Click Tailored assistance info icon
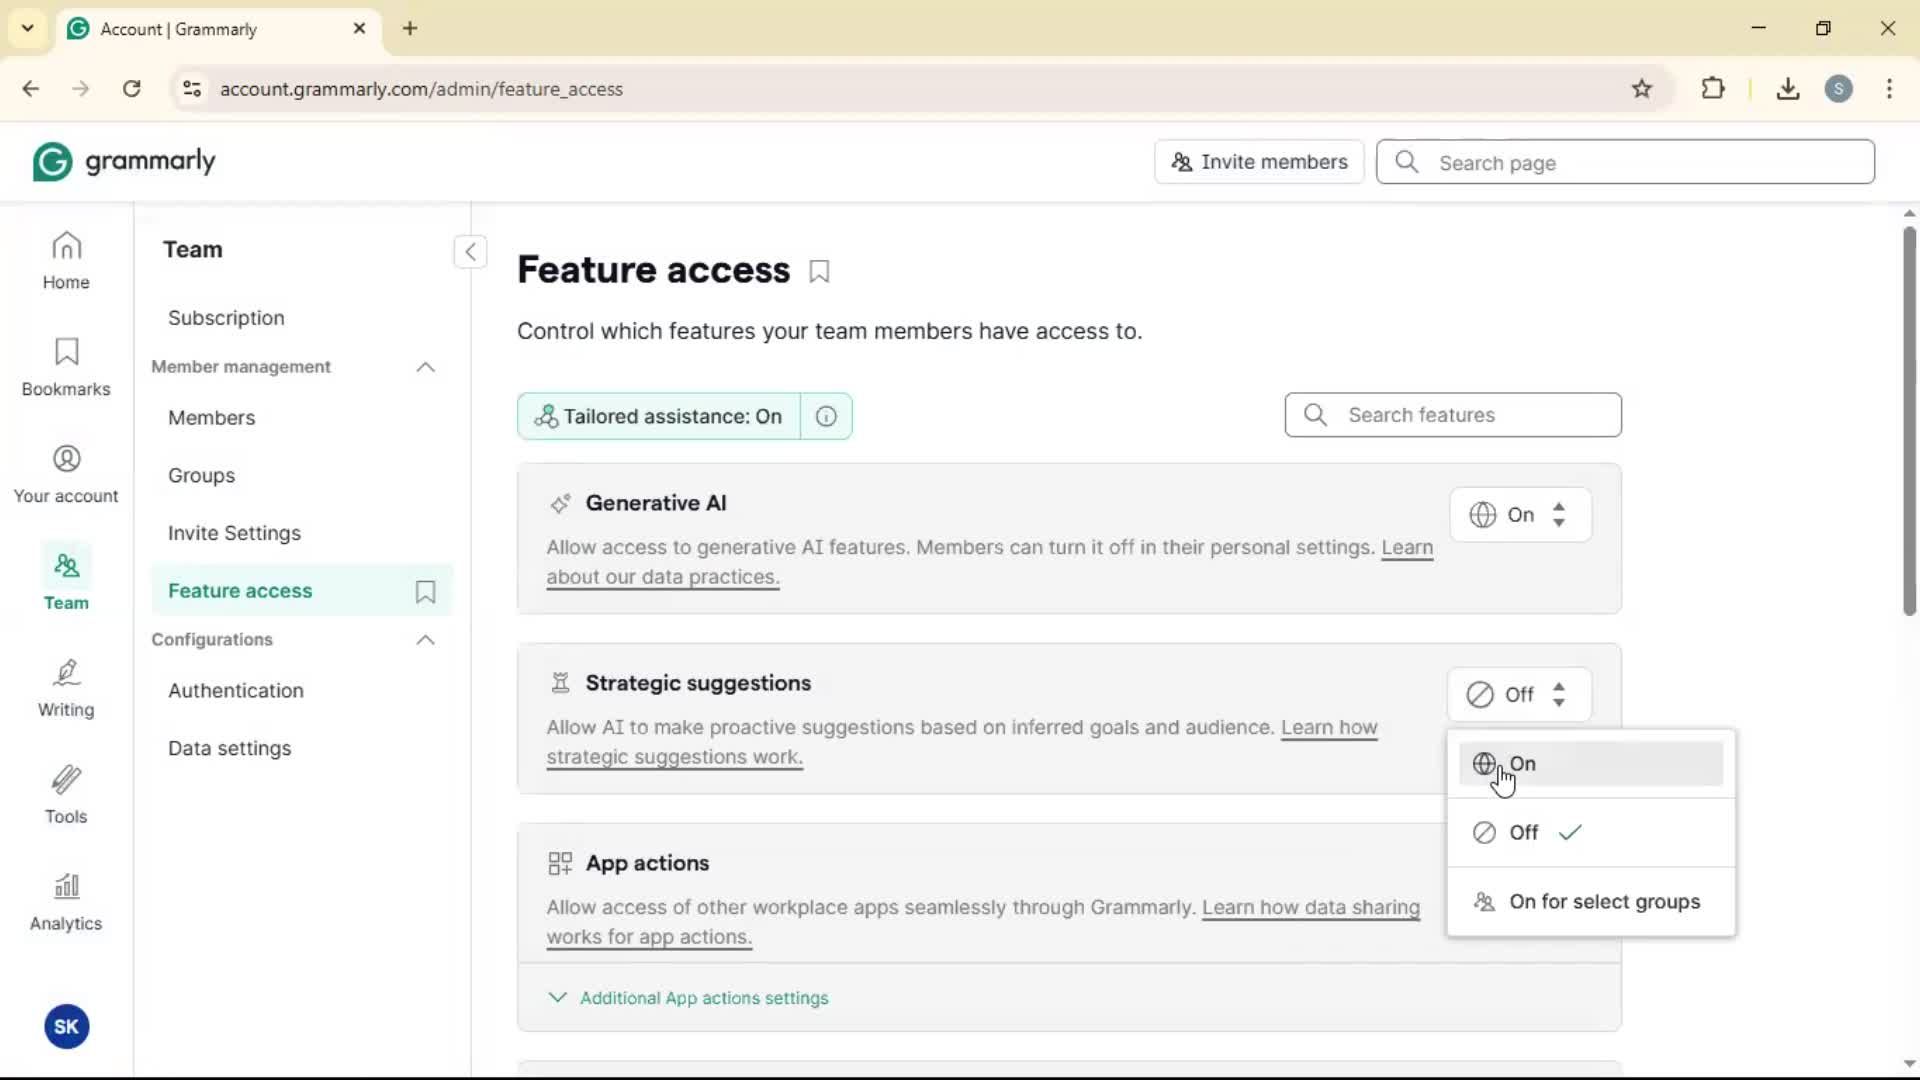1920x1080 pixels. point(826,416)
